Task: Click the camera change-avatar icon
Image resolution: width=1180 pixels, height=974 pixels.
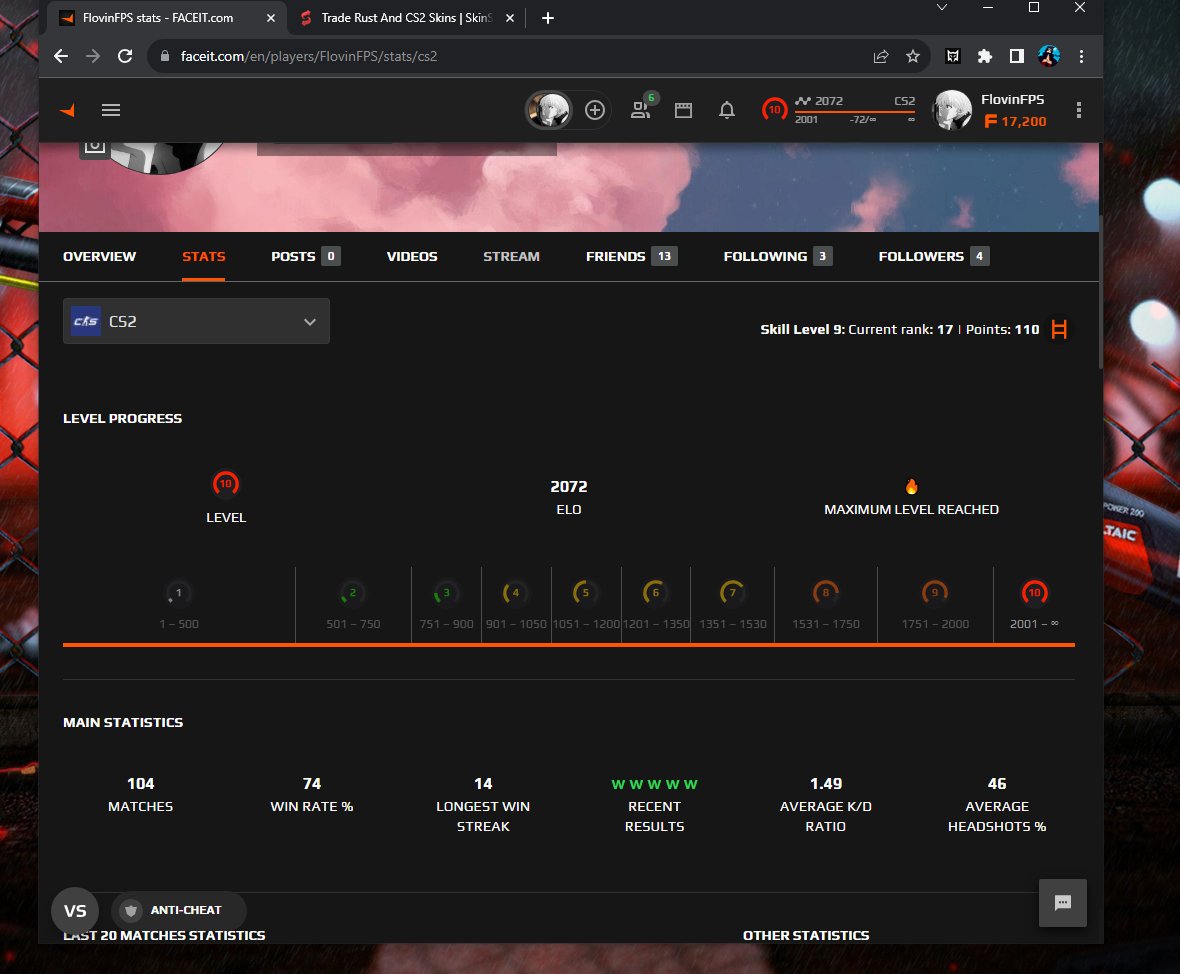Action: click(95, 145)
